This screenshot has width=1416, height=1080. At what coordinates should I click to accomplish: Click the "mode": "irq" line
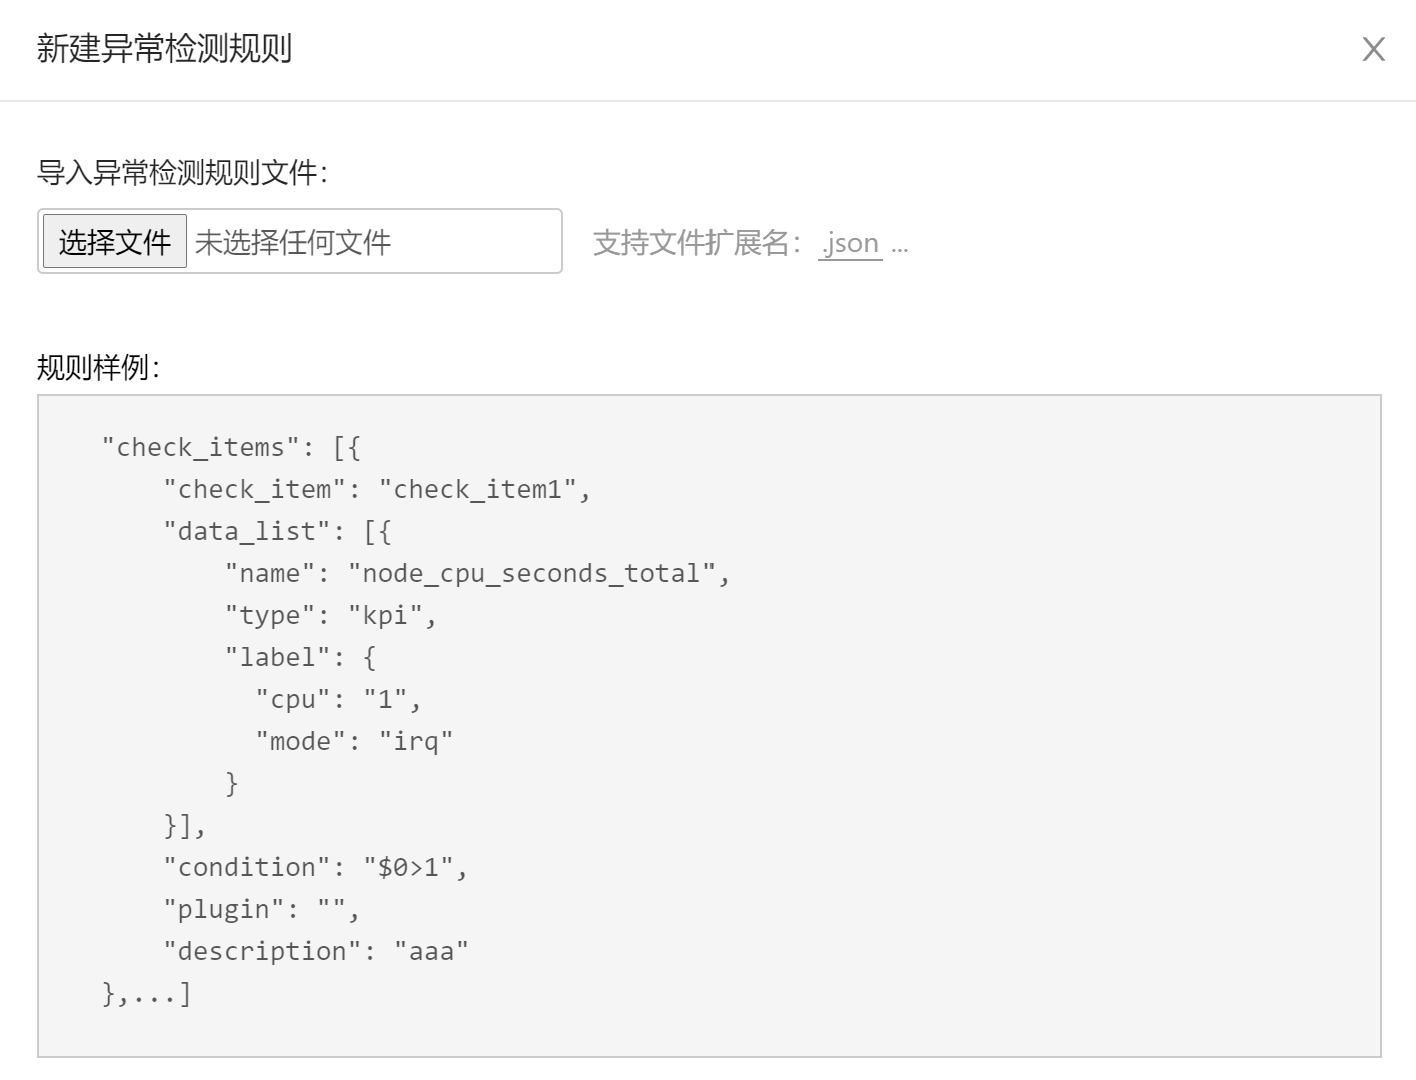(354, 741)
